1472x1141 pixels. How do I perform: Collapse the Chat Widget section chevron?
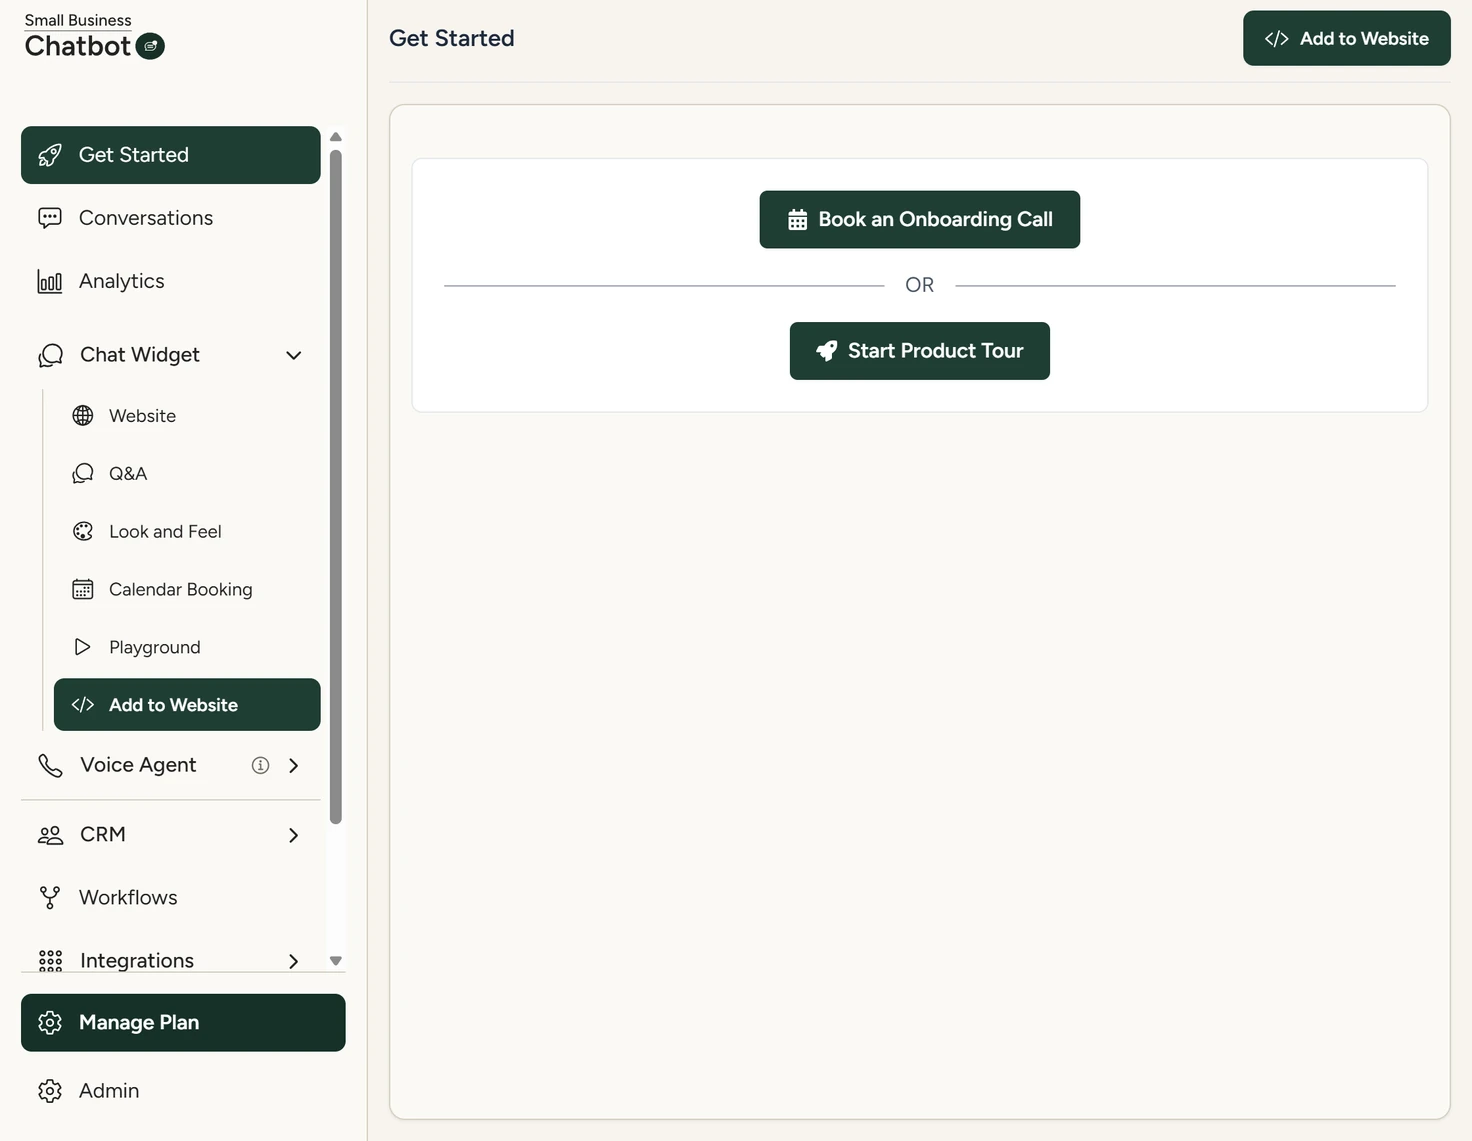[294, 355]
